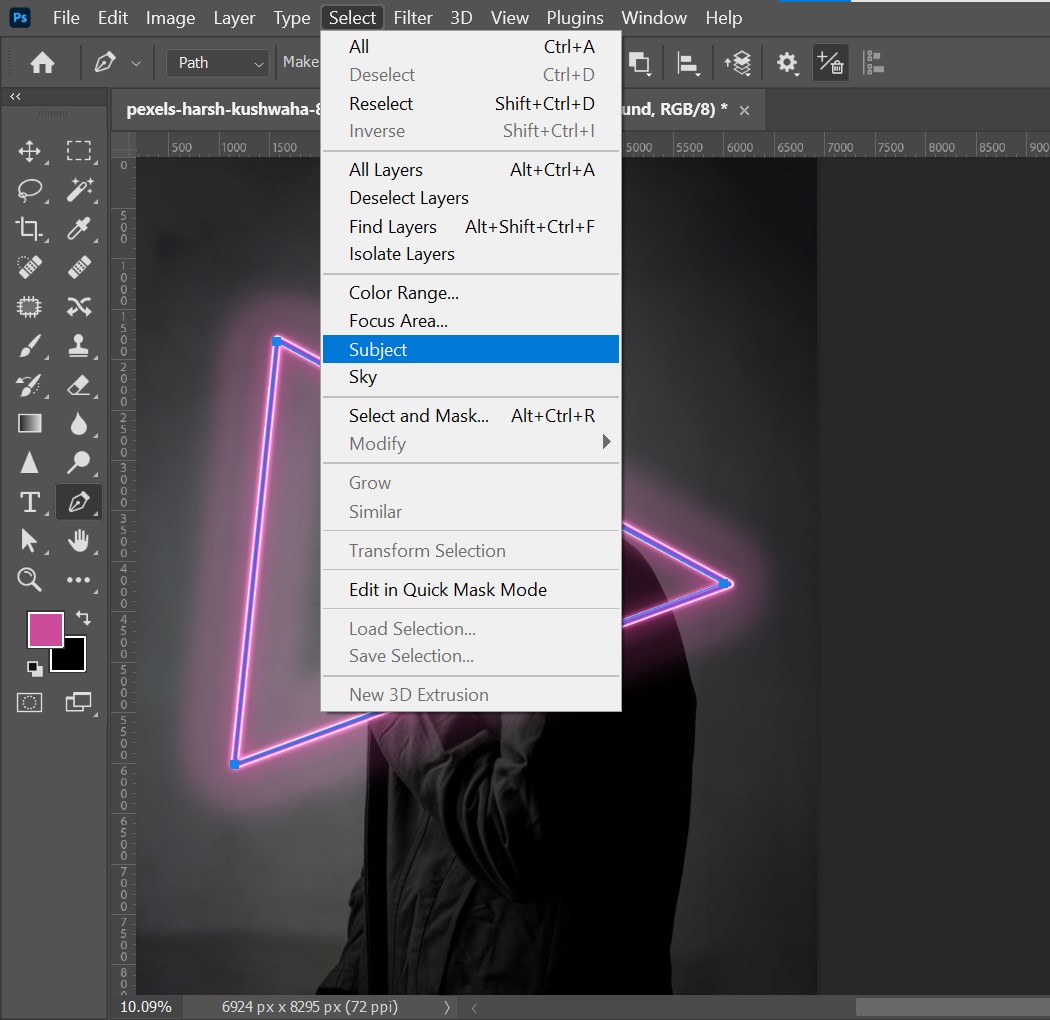Select the Hand tool
Image resolution: width=1050 pixels, height=1020 pixels.
coord(79,540)
